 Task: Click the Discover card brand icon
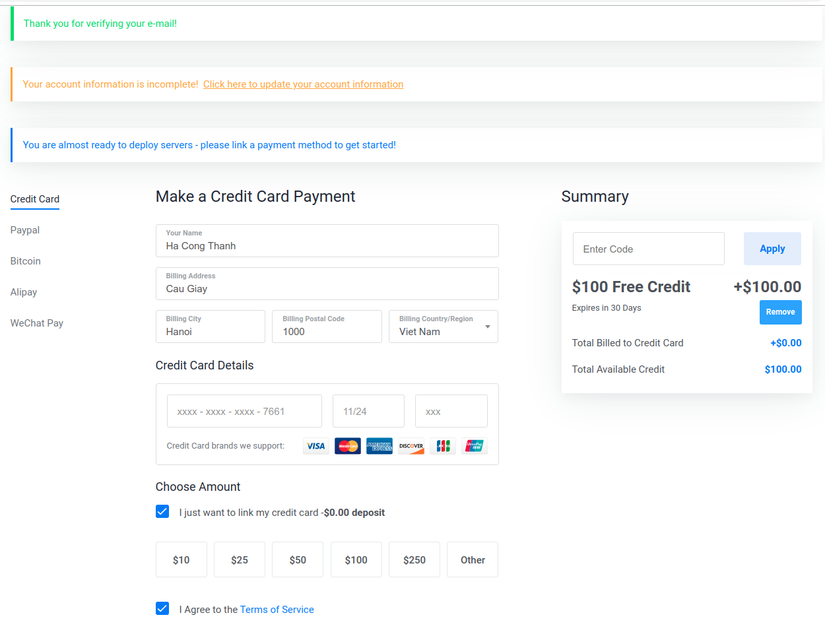pos(411,446)
